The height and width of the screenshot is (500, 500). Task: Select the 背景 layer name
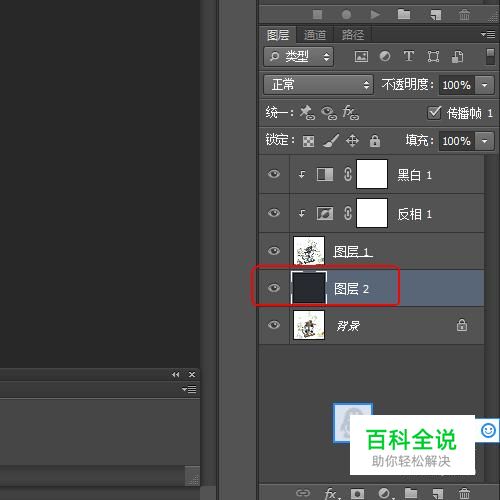348,326
